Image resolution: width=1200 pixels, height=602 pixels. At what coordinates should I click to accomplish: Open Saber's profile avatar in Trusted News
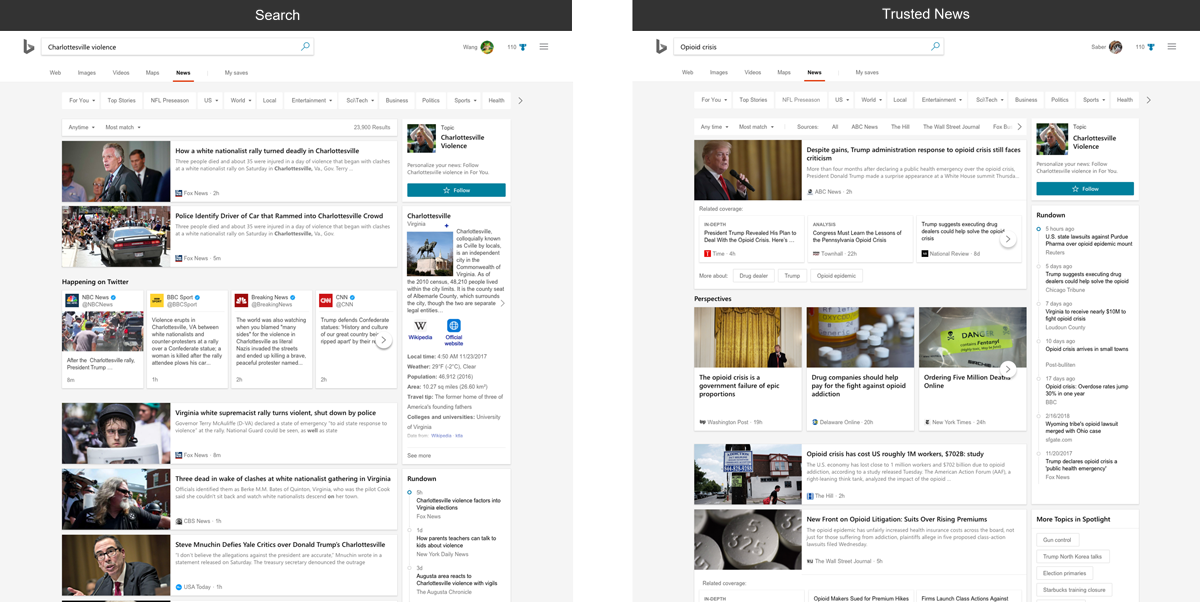(1115, 47)
